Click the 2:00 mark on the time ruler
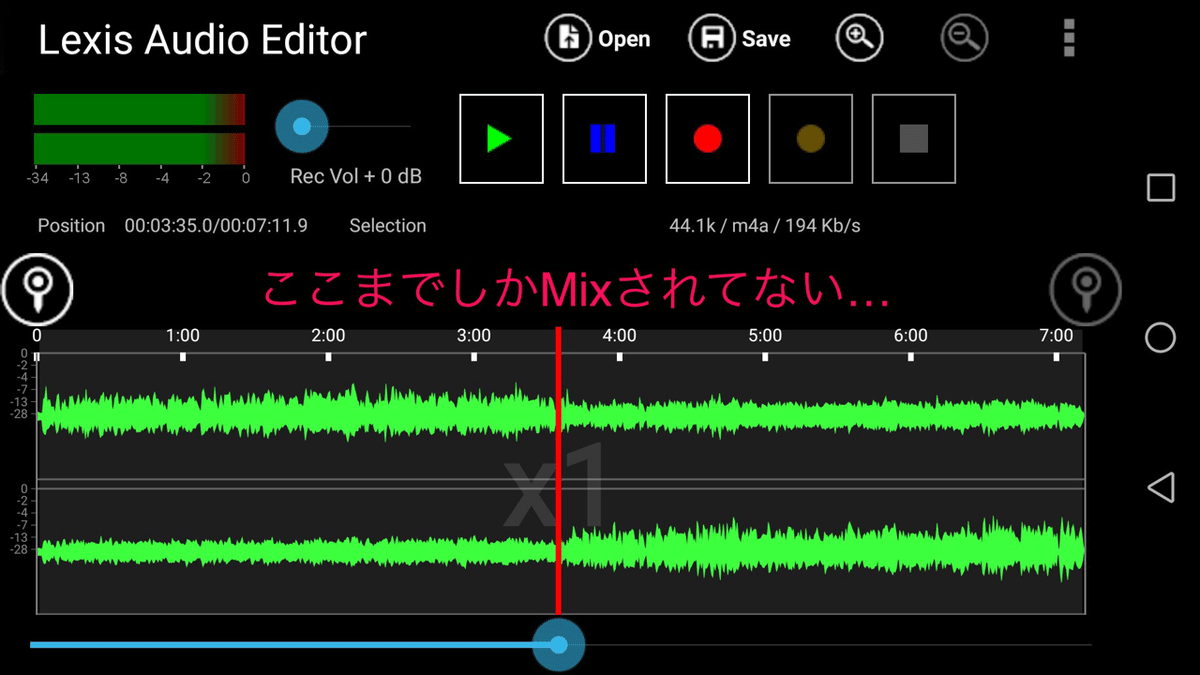1200x675 pixels. point(328,336)
